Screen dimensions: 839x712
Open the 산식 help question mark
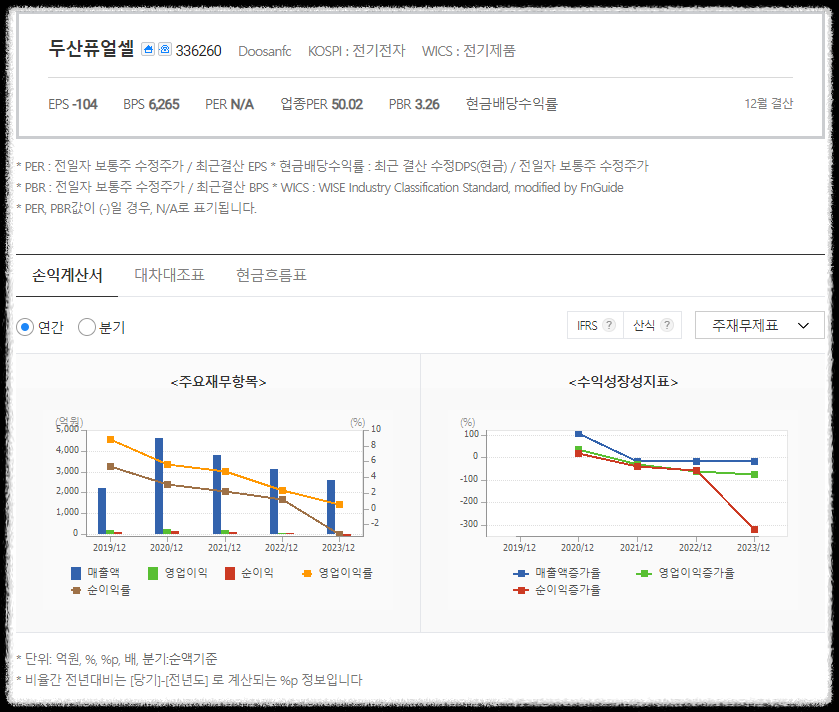(667, 325)
